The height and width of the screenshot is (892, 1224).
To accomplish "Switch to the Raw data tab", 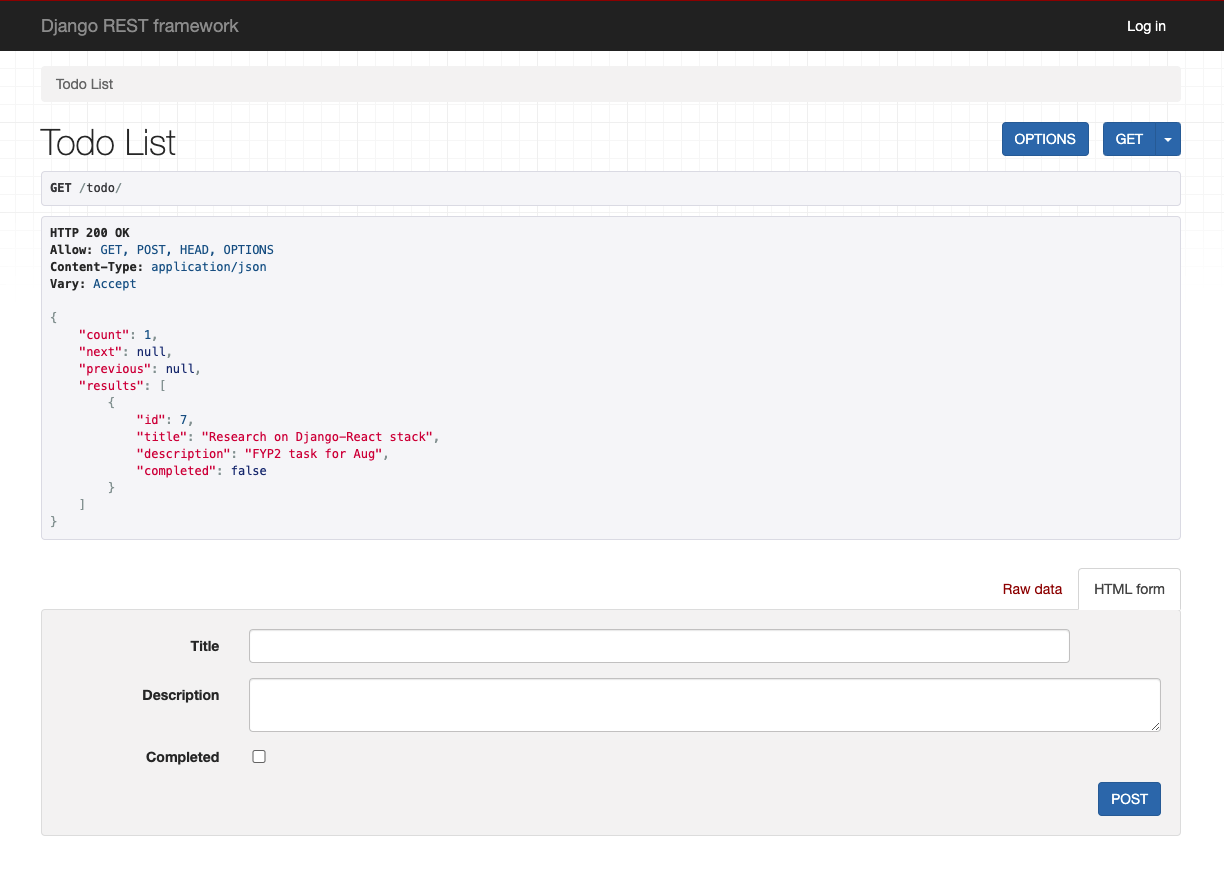I will point(1032,589).
